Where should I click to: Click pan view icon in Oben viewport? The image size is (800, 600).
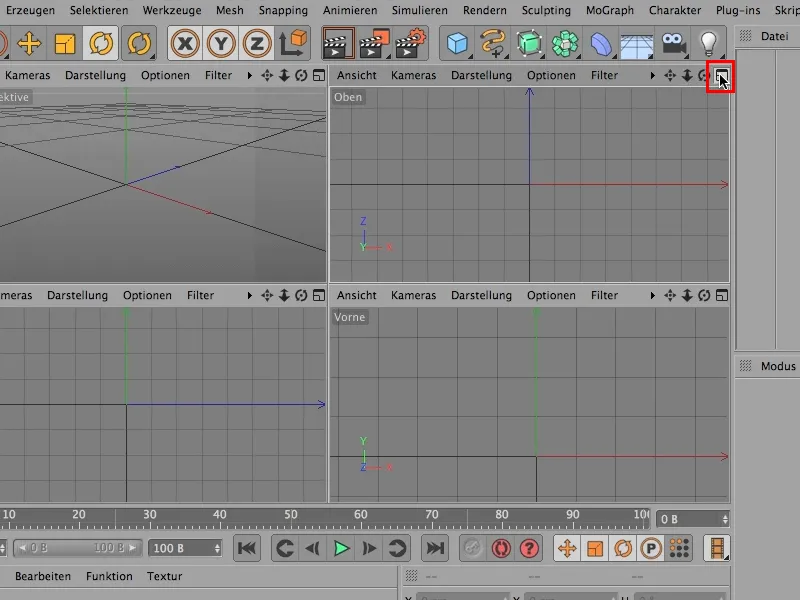pos(670,76)
